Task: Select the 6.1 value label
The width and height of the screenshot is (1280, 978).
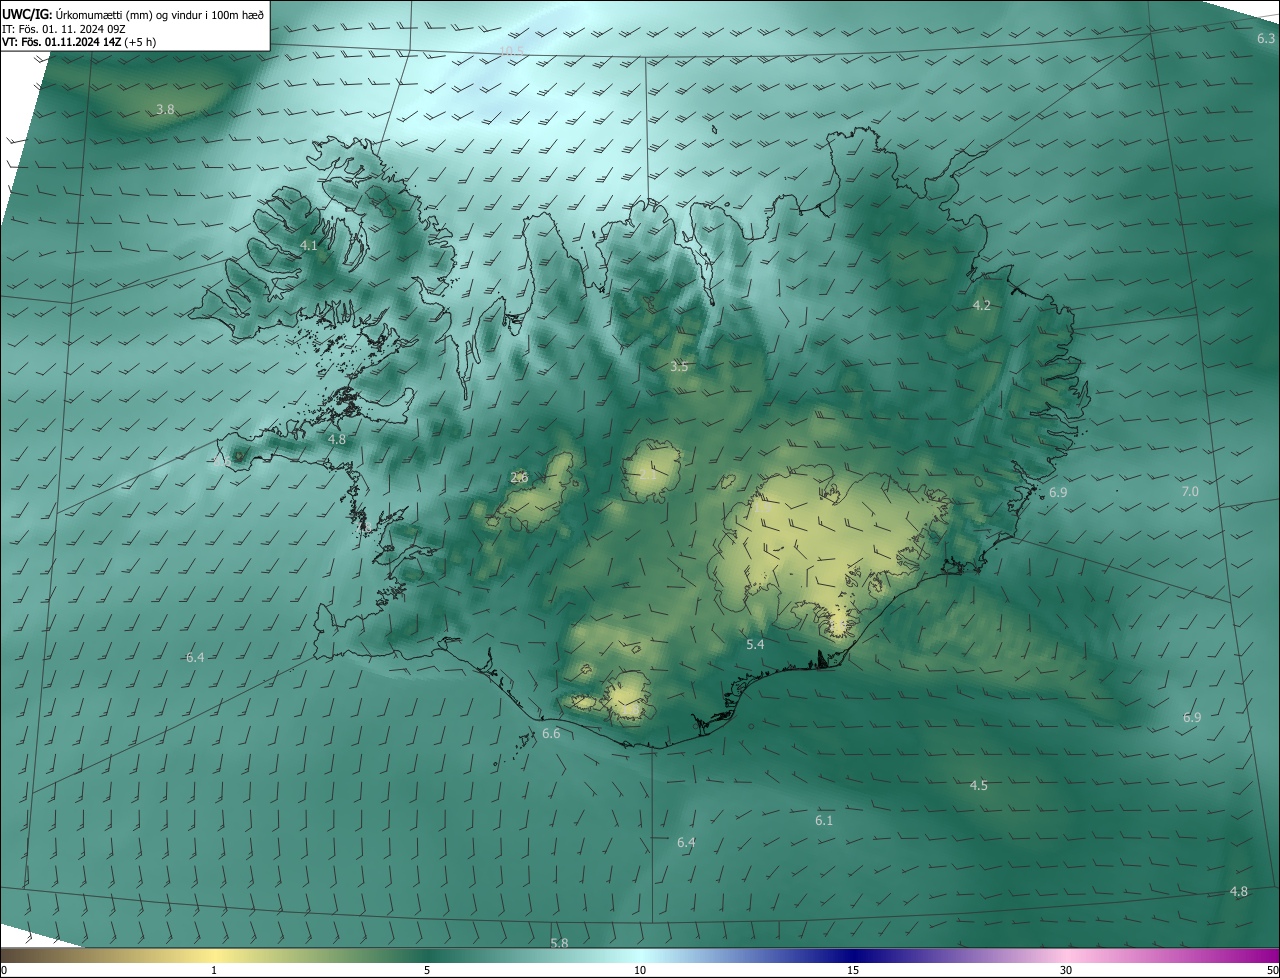Action: (824, 820)
